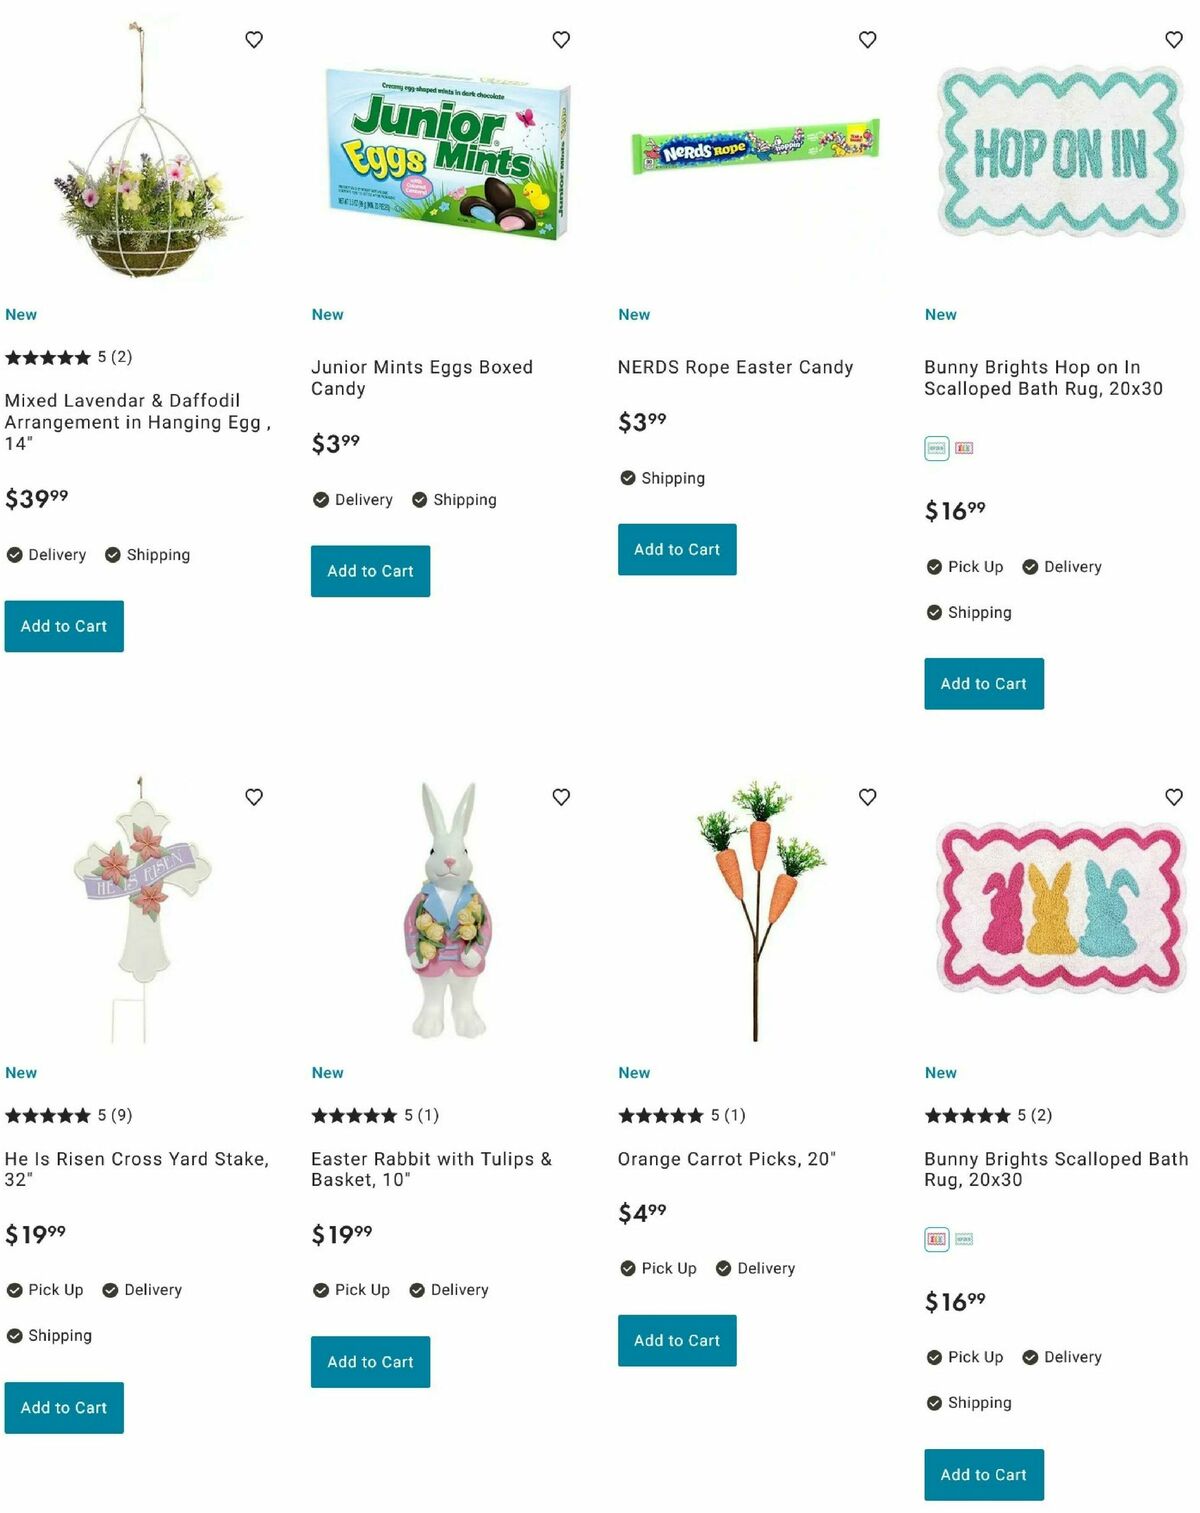Choose second swatch under Hop on In rug
This screenshot has height=1513, width=1200.
[964, 448]
